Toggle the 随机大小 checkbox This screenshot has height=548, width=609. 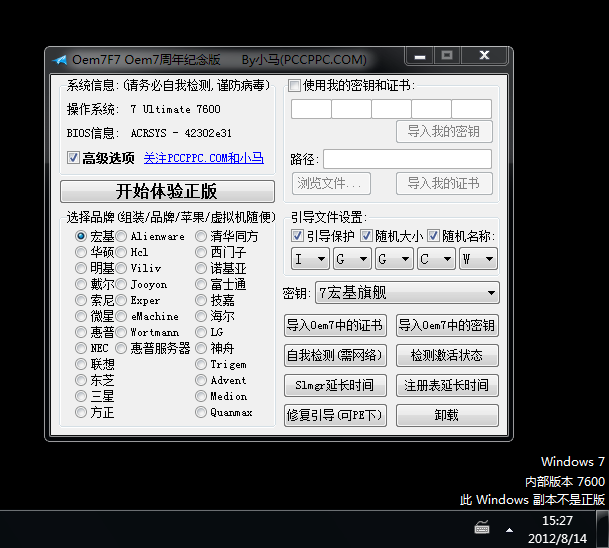coord(366,236)
